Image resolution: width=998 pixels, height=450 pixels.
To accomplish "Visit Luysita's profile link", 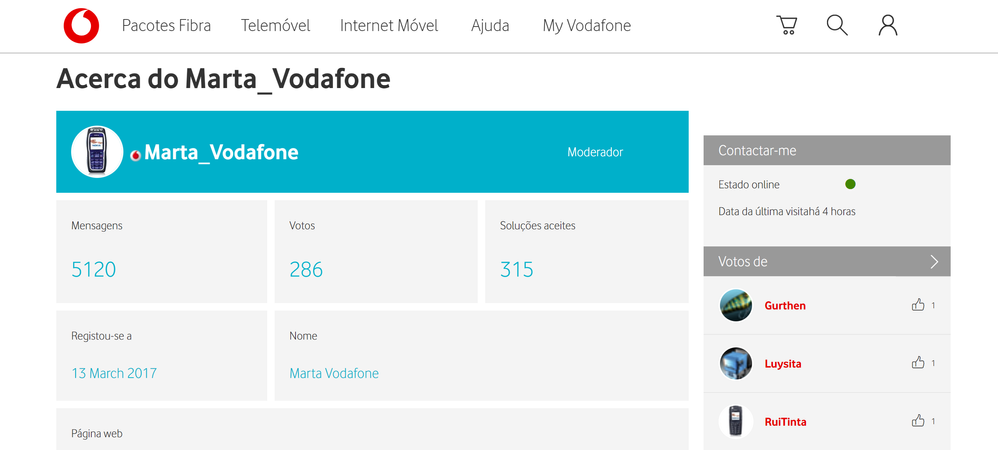I will [783, 364].
